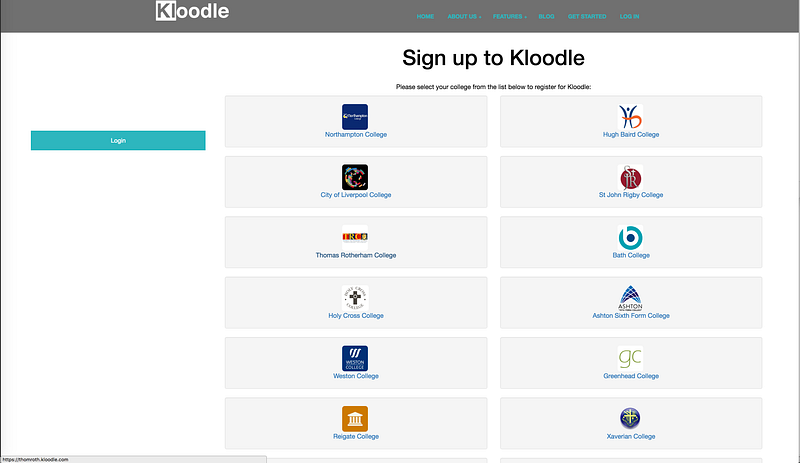Pick the Greenhead College gc logo
Image resolution: width=800 pixels, height=463 pixels.
630,358
